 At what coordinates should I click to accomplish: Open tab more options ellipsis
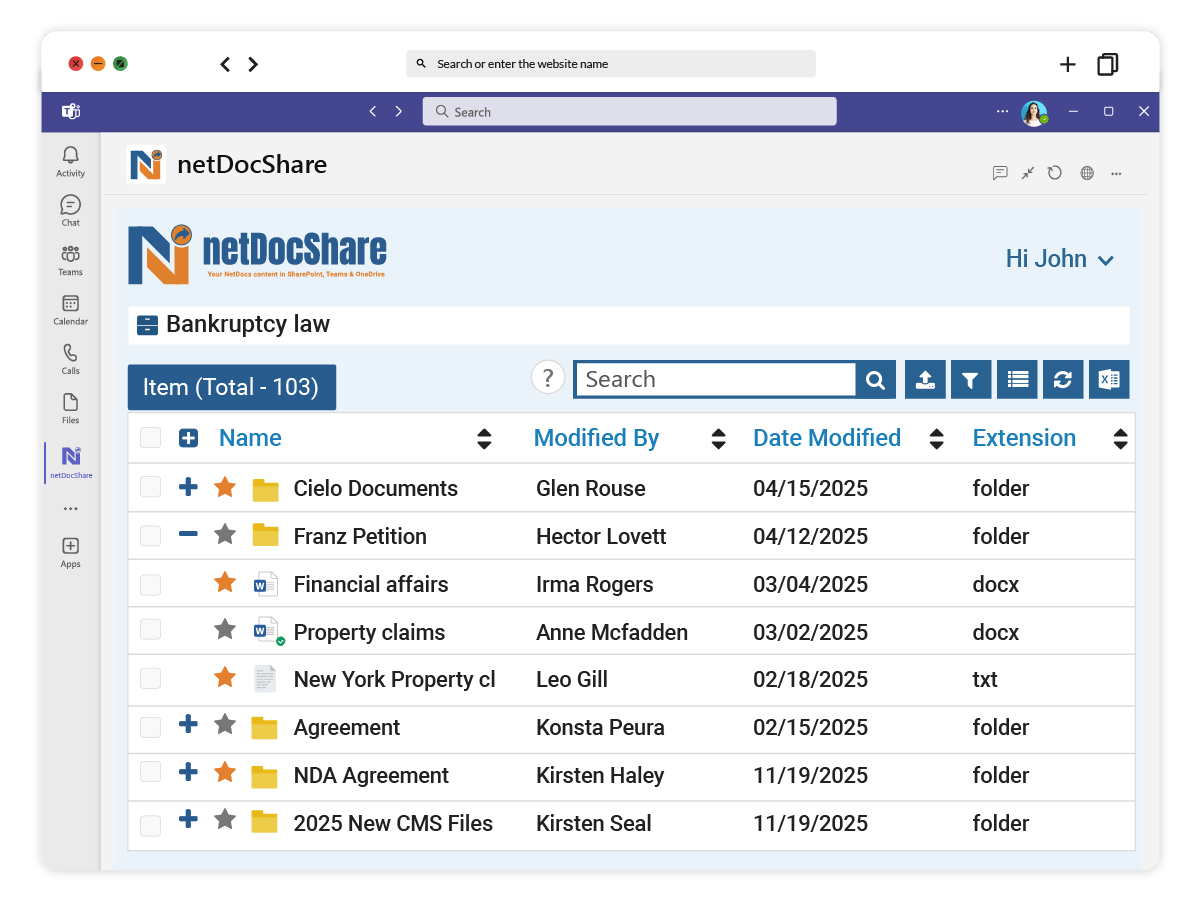click(x=1116, y=173)
